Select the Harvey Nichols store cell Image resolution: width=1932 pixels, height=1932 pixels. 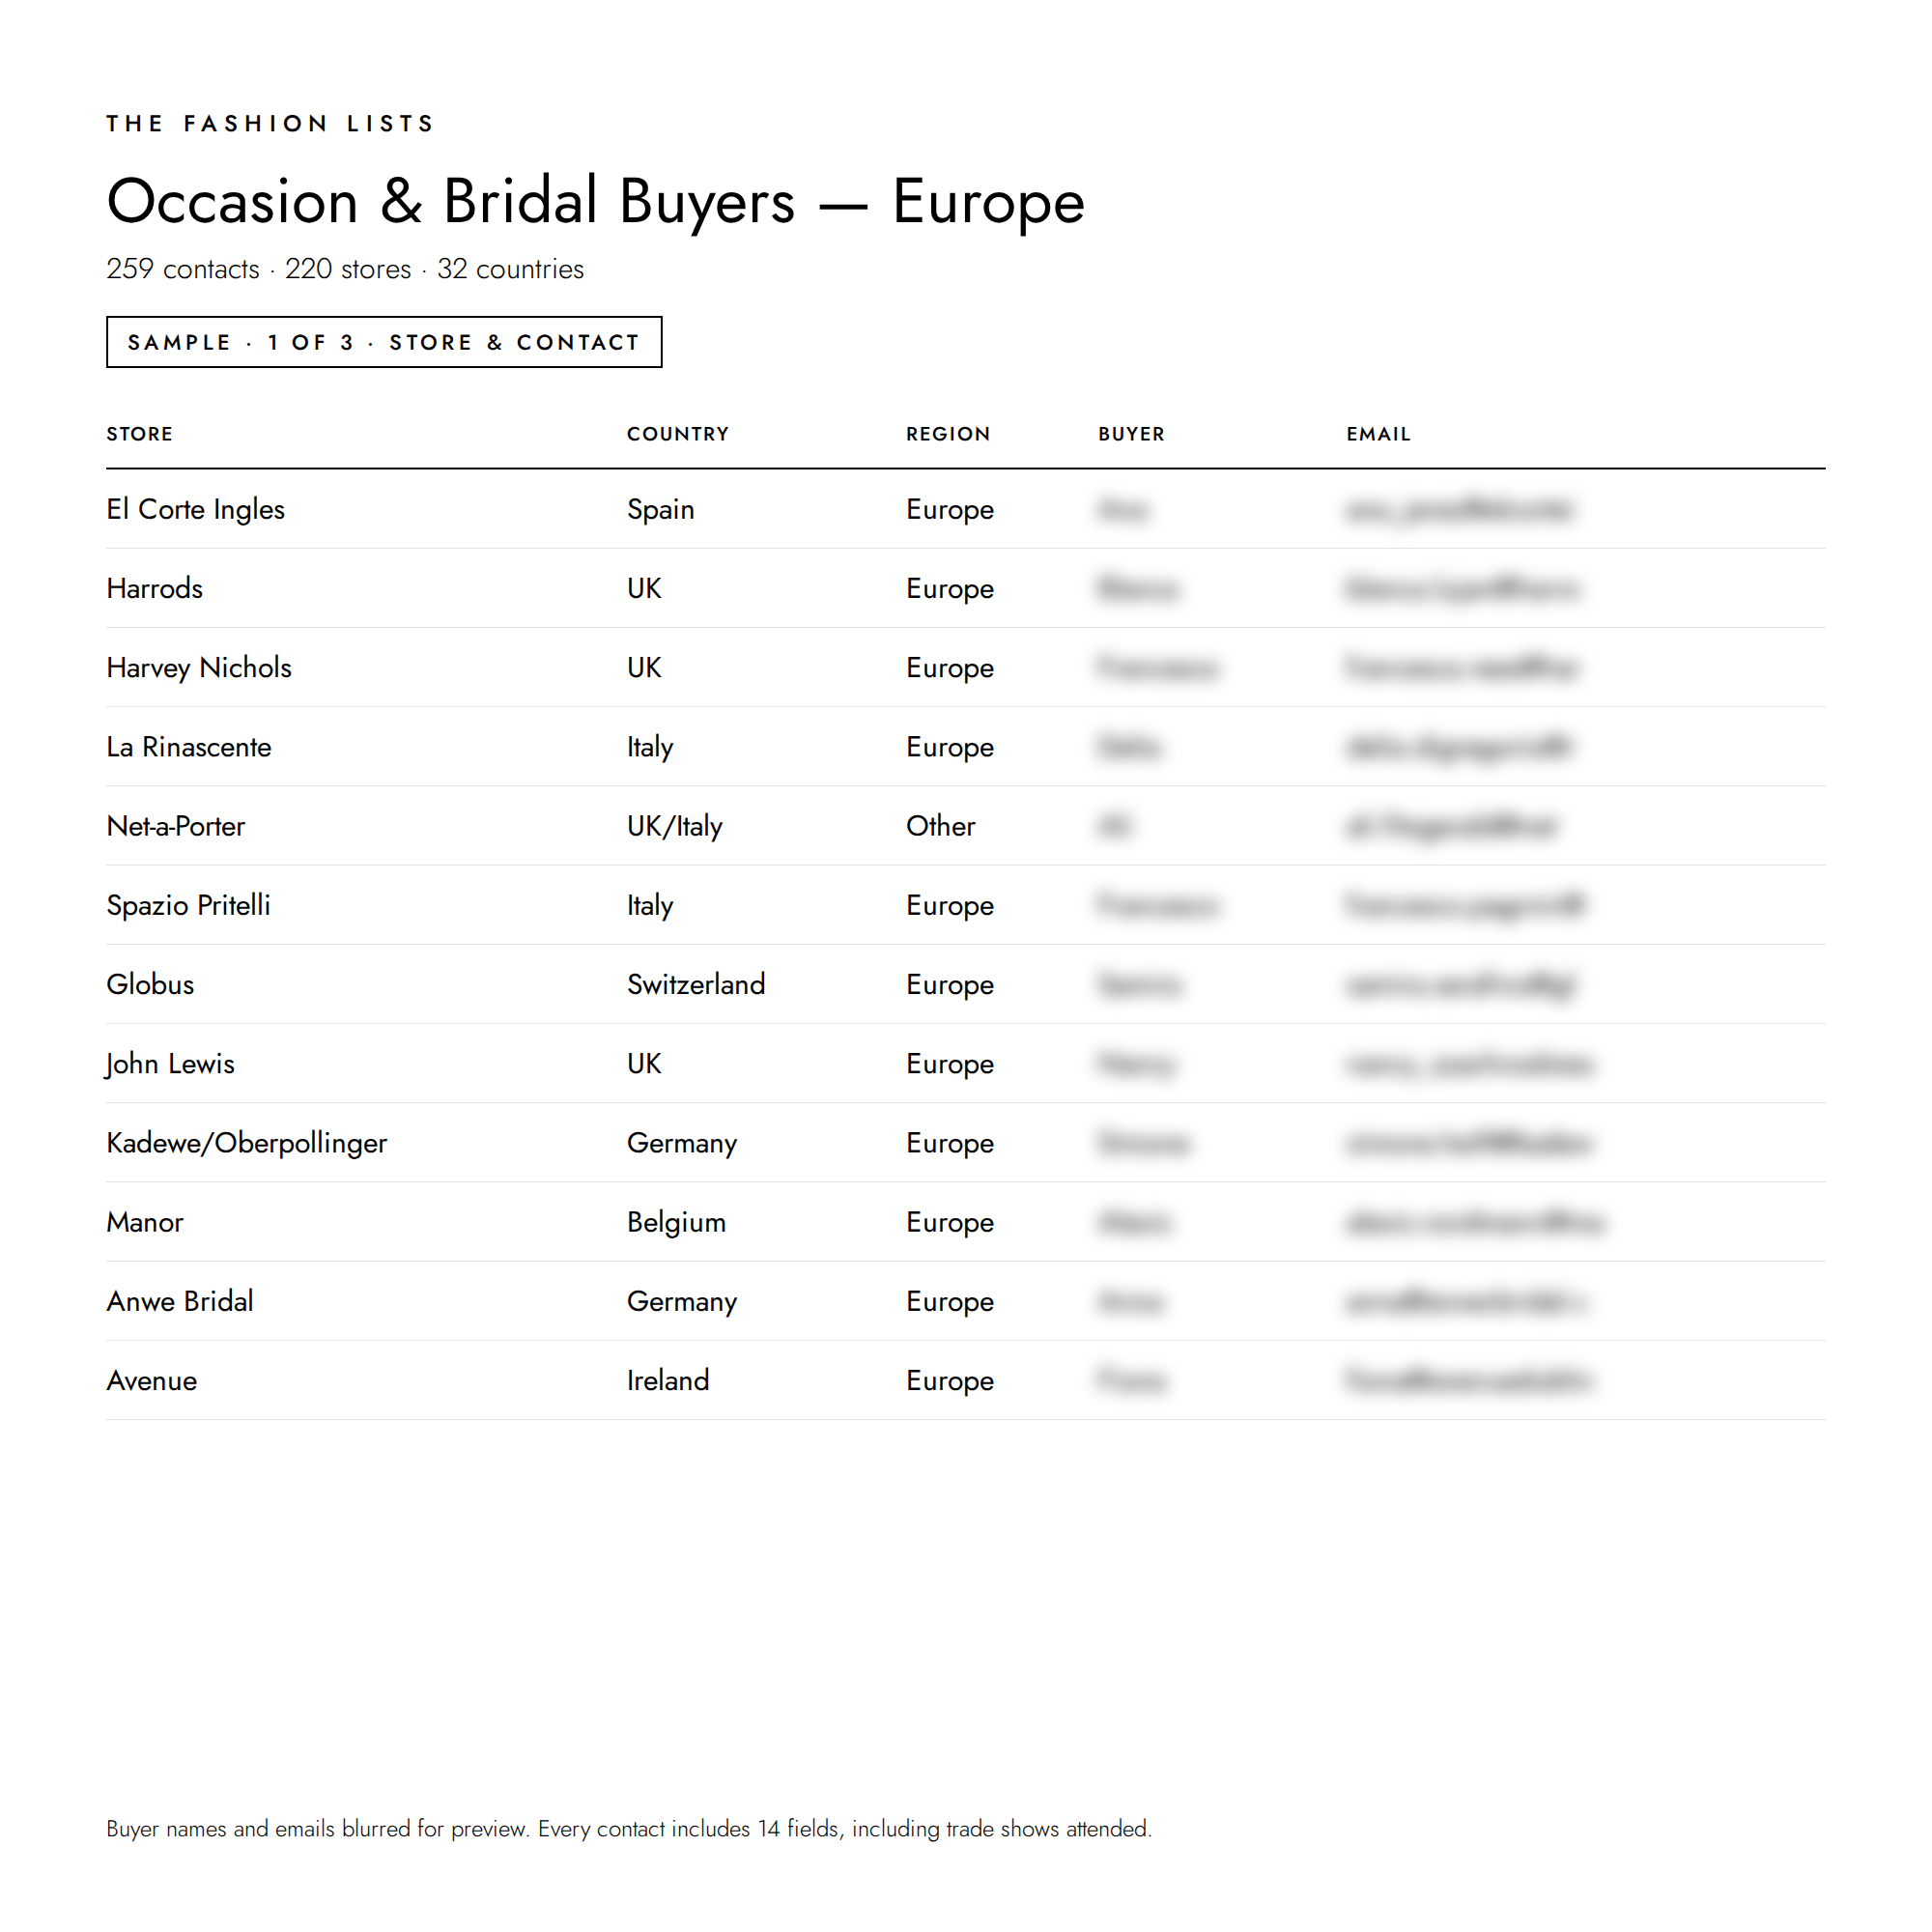[199, 667]
